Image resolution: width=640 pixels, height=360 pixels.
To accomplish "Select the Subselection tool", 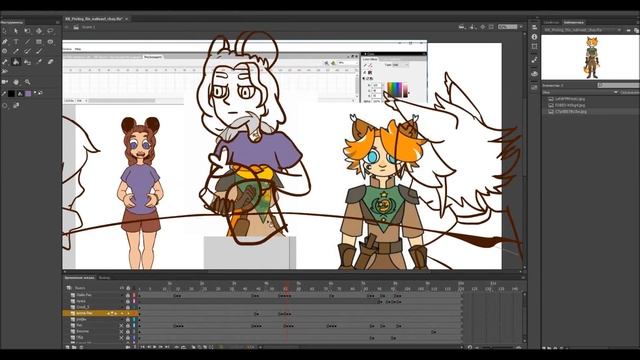I will (x=16, y=31).
